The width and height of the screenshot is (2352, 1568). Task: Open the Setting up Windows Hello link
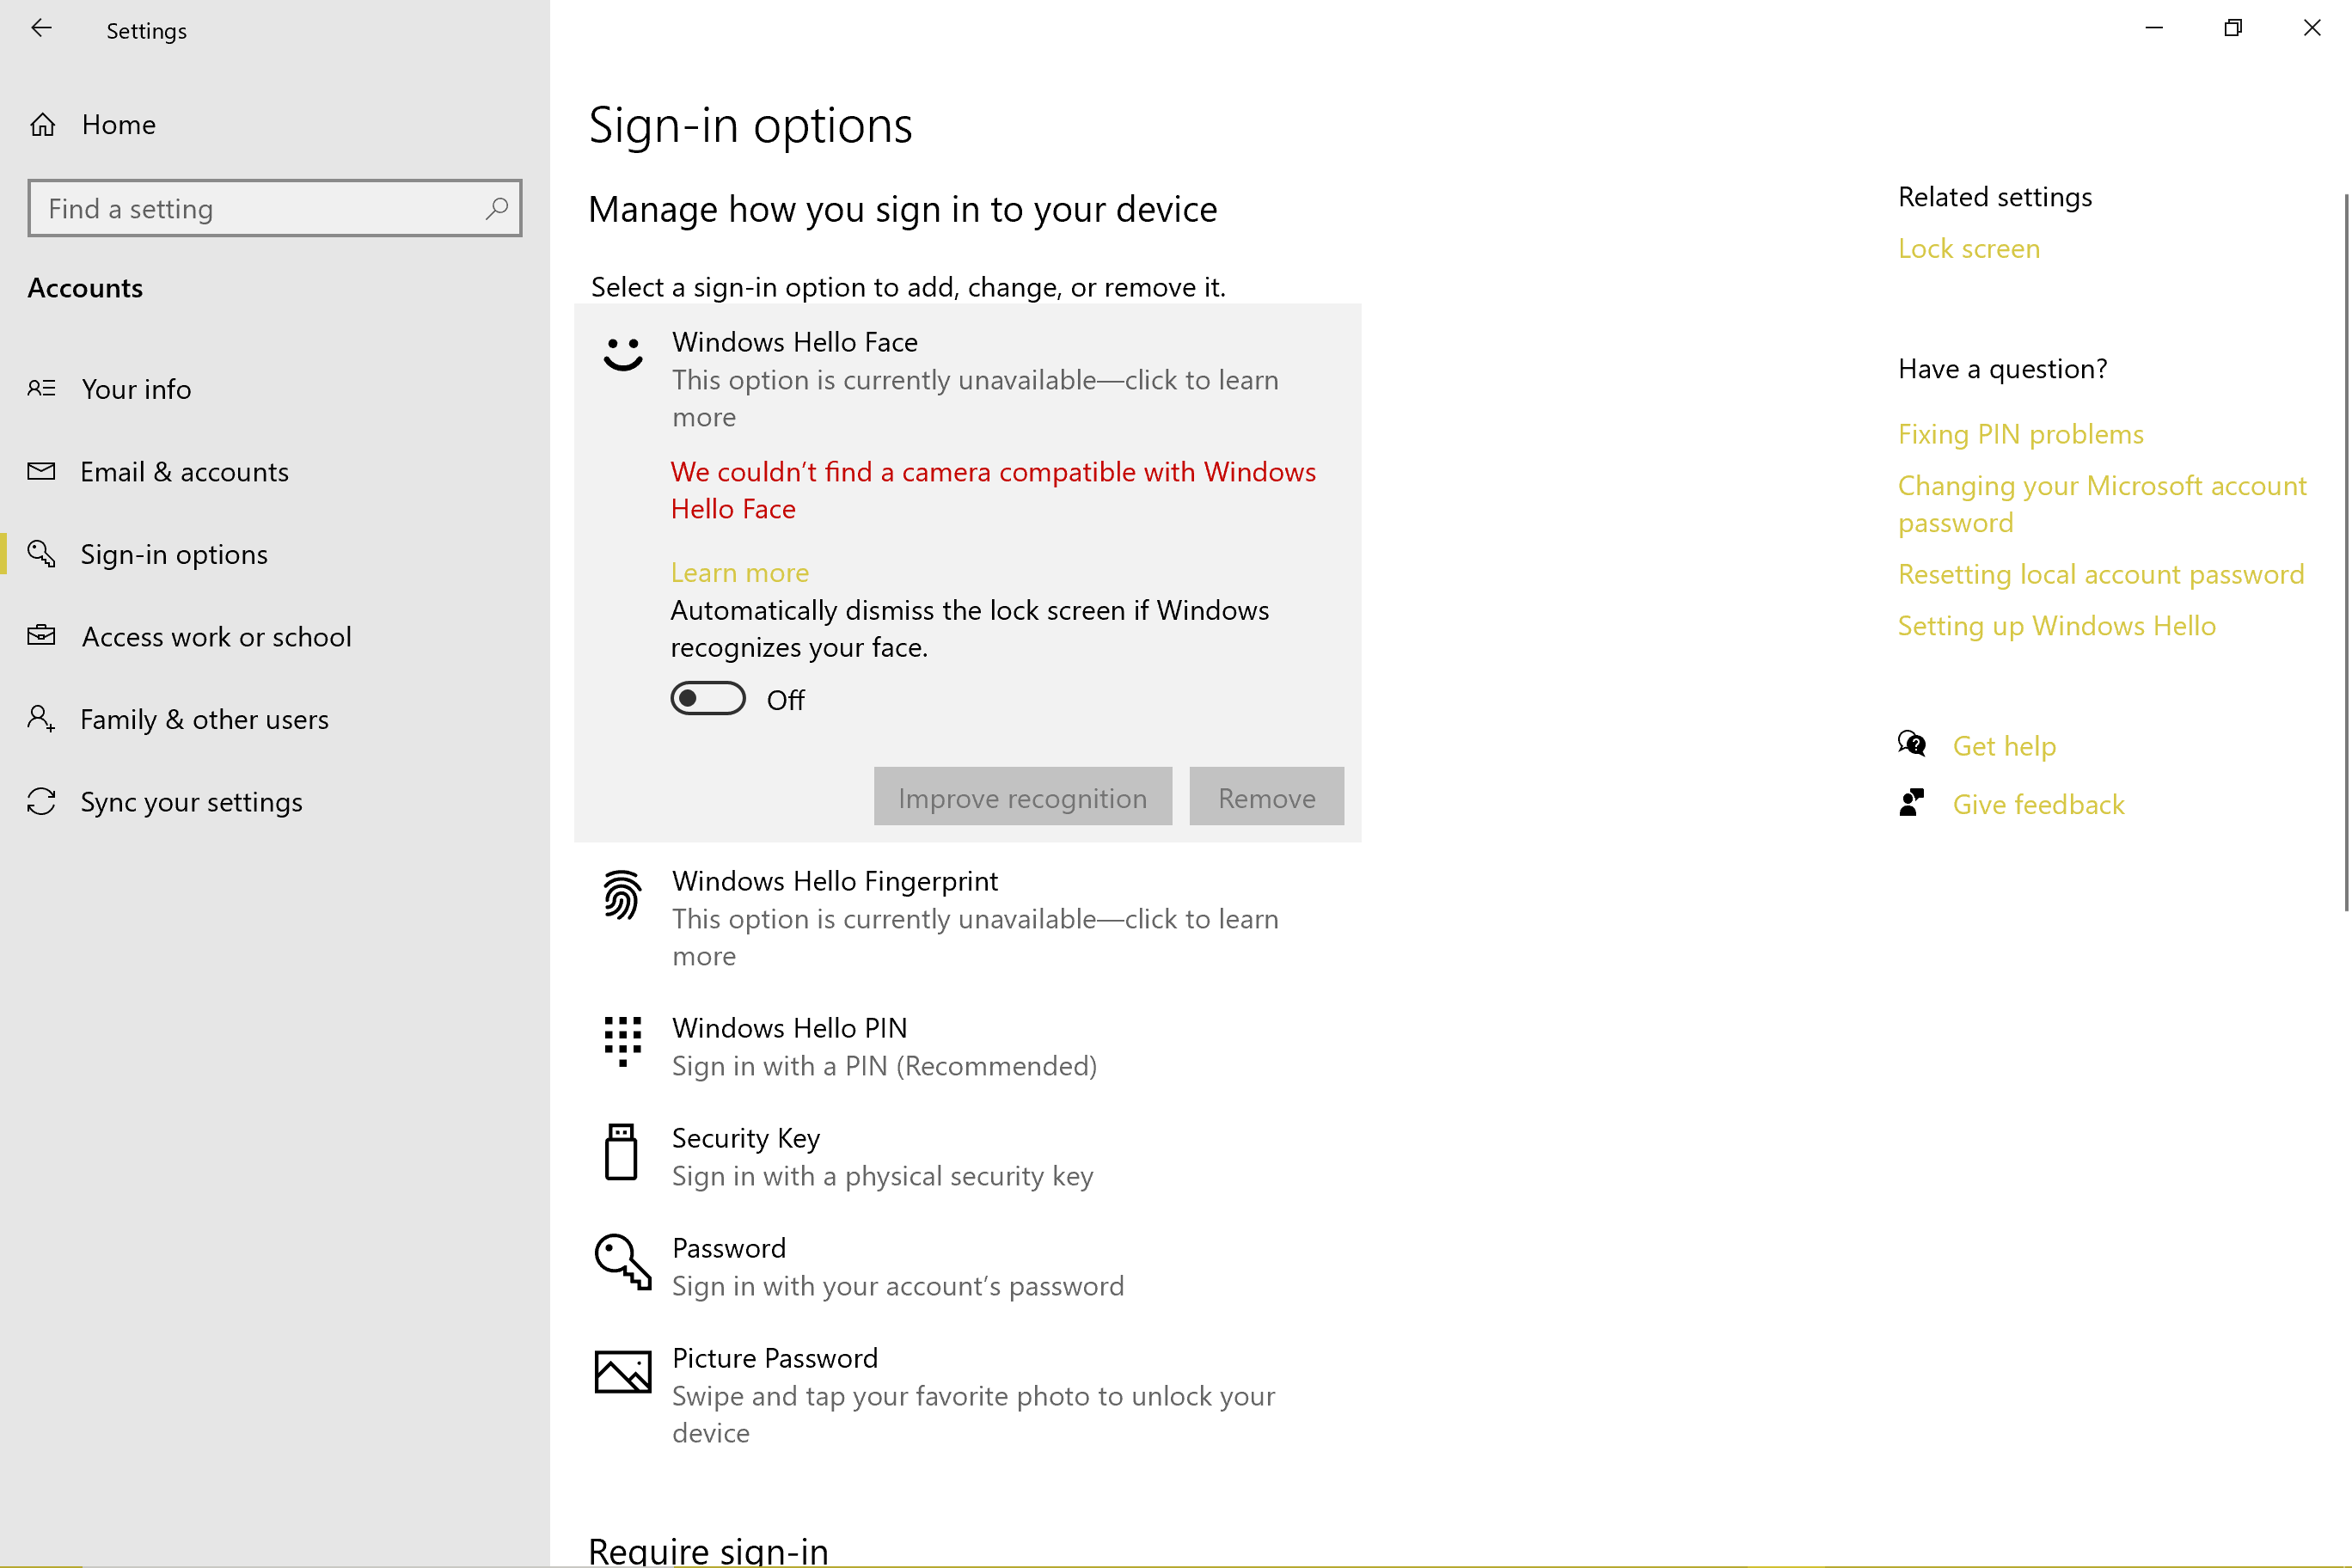[x=2056, y=625]
